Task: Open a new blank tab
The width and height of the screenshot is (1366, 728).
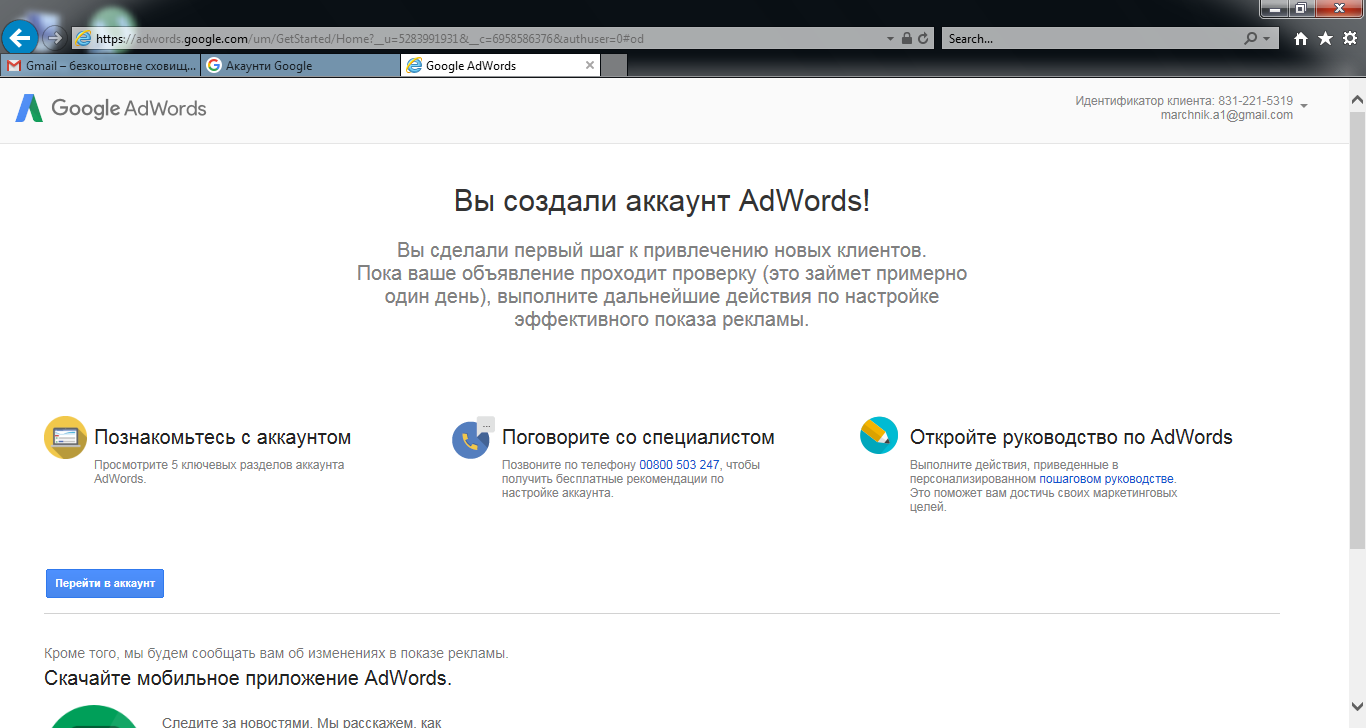Action: 614,66
